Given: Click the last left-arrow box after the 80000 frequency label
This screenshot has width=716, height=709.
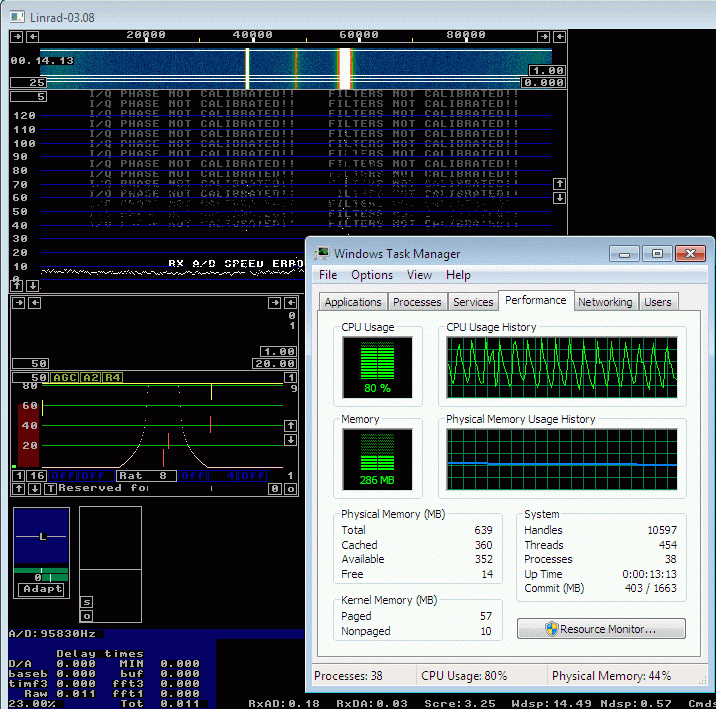Looking at the screenshot, I should 559,37.
